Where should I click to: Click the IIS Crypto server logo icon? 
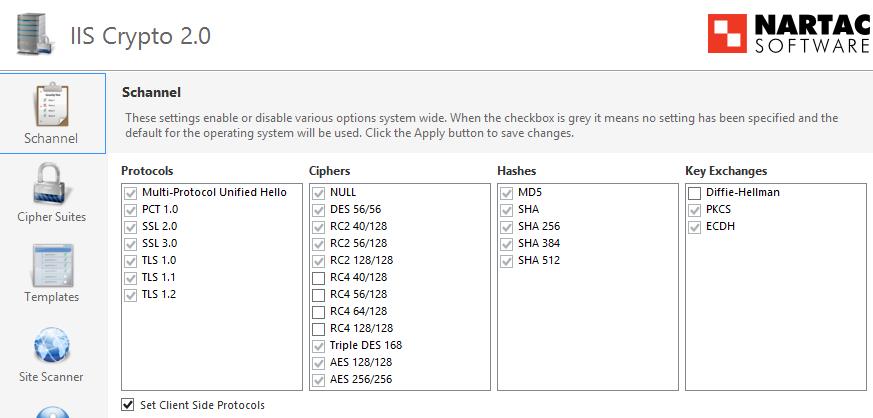pyautogui.click(x=34, y=33)
